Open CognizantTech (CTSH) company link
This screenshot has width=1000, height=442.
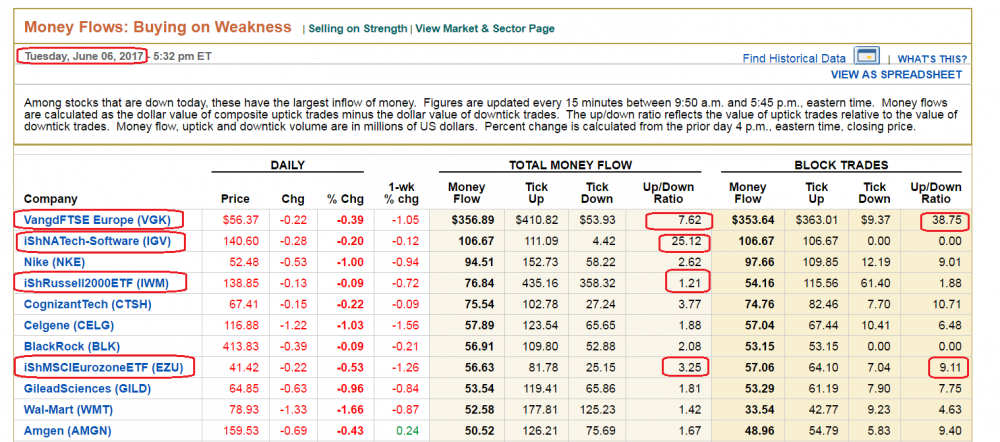point(87,304)
